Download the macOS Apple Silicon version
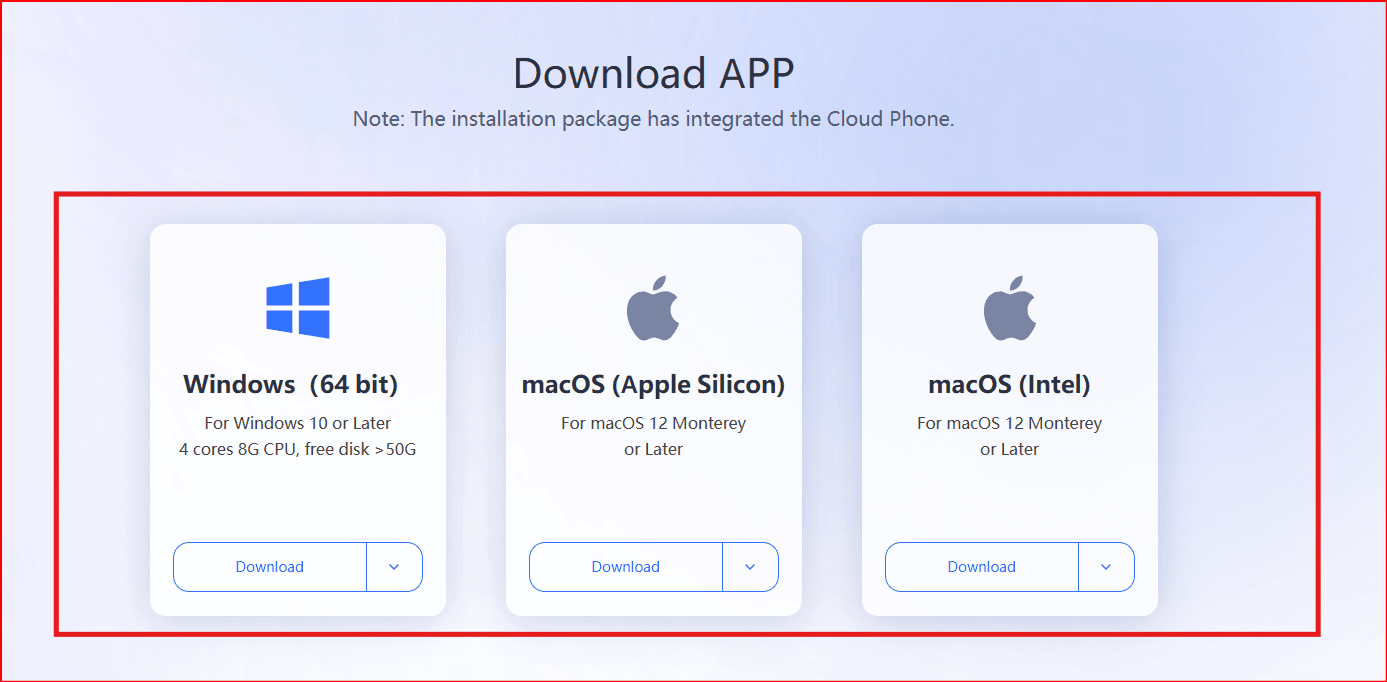Screen dimensions: 1387x682 (626, 567)
